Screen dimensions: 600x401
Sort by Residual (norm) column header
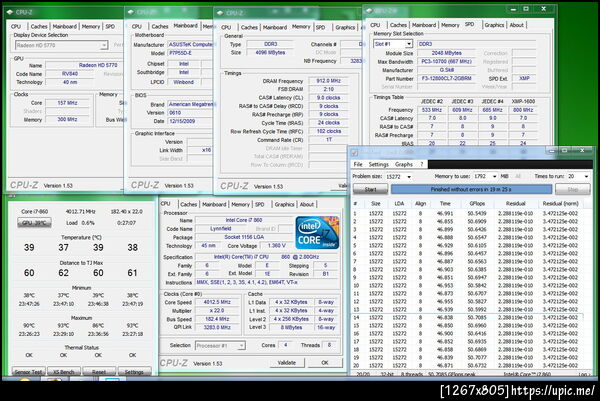point(560,204)
